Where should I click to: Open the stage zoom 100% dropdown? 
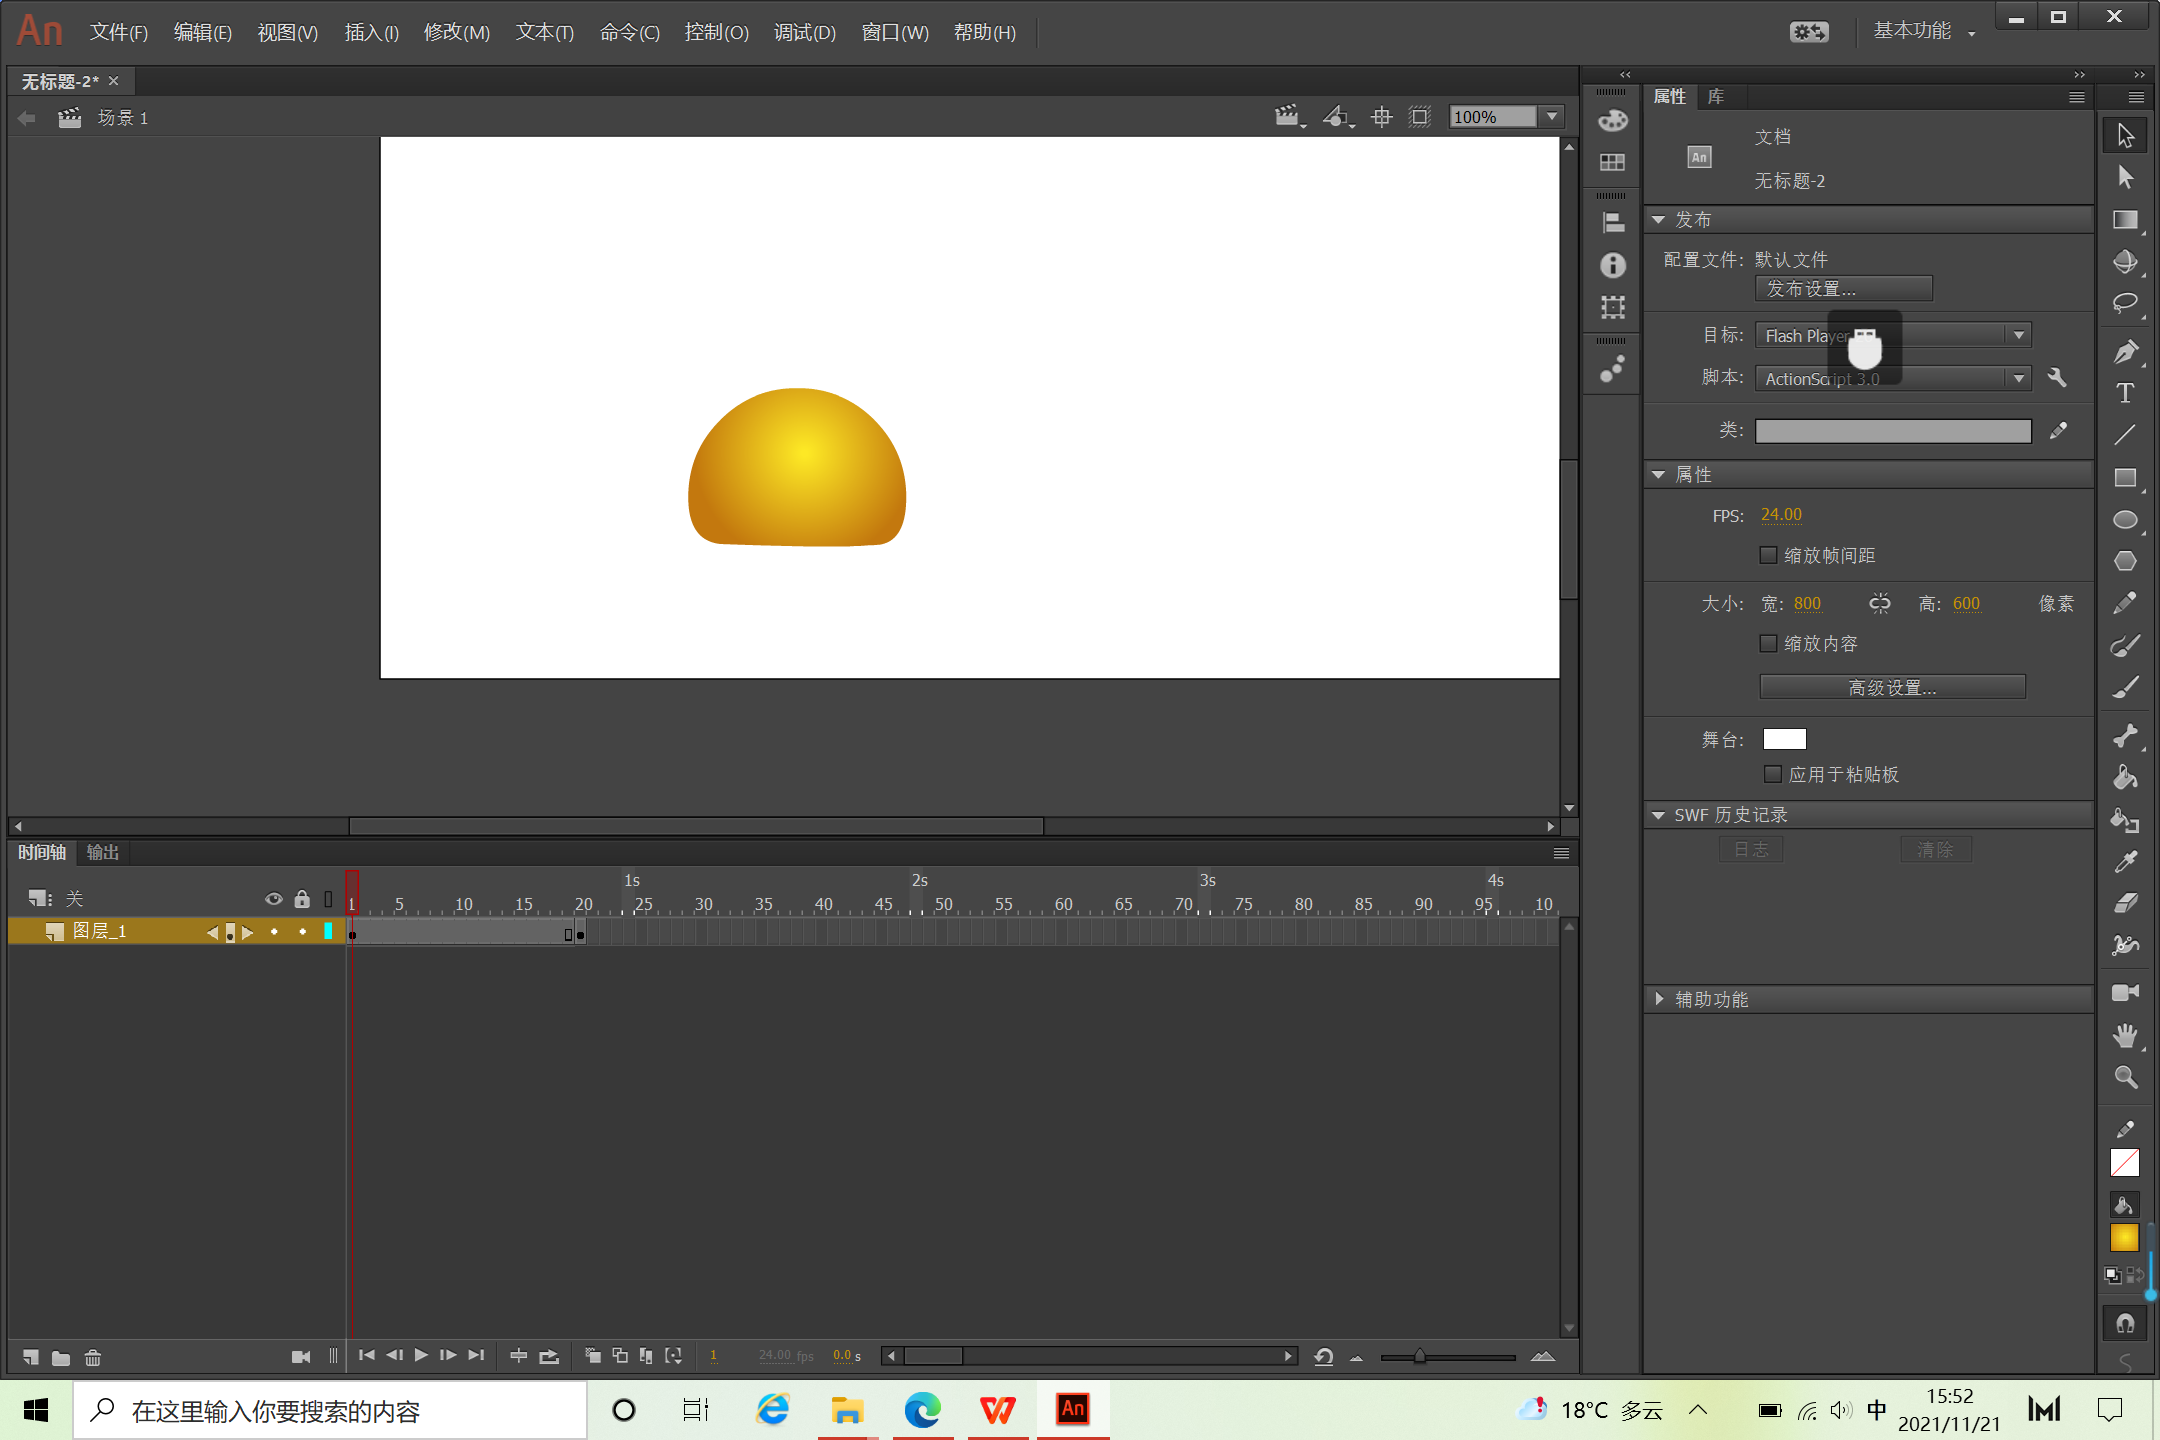click(x=1552, y=117)
